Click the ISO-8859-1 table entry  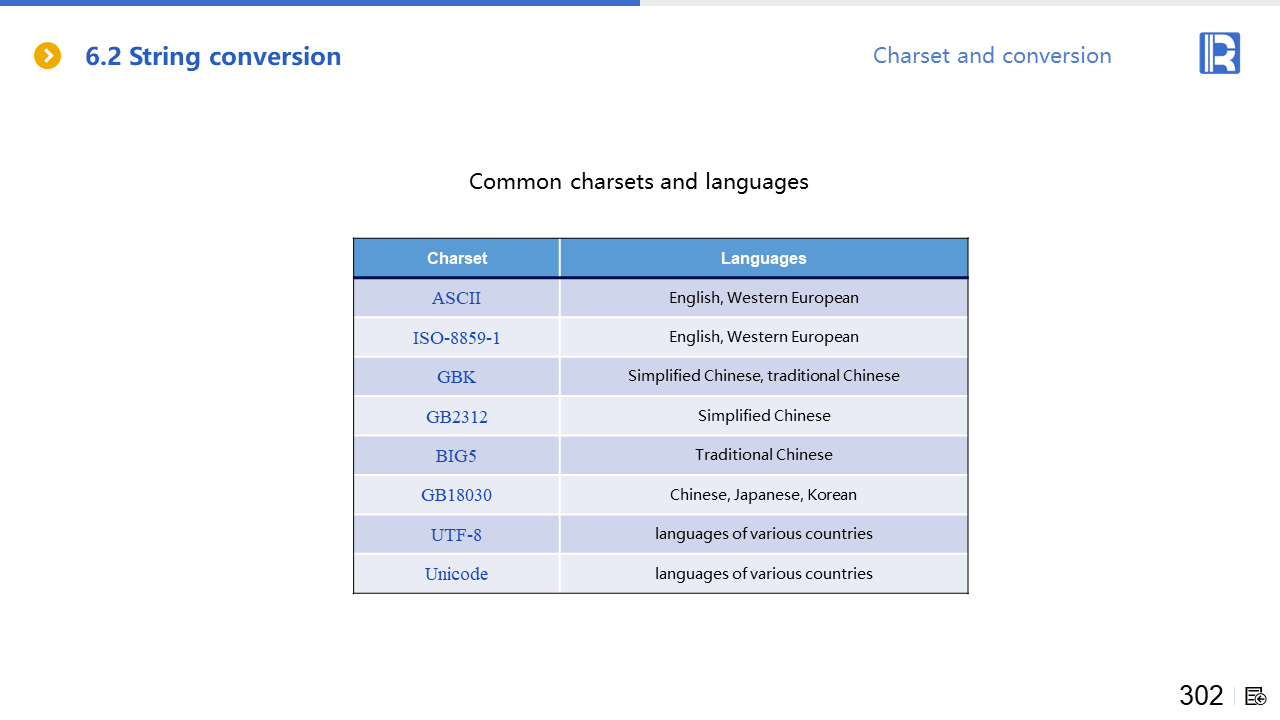click(x=456, y=338)
